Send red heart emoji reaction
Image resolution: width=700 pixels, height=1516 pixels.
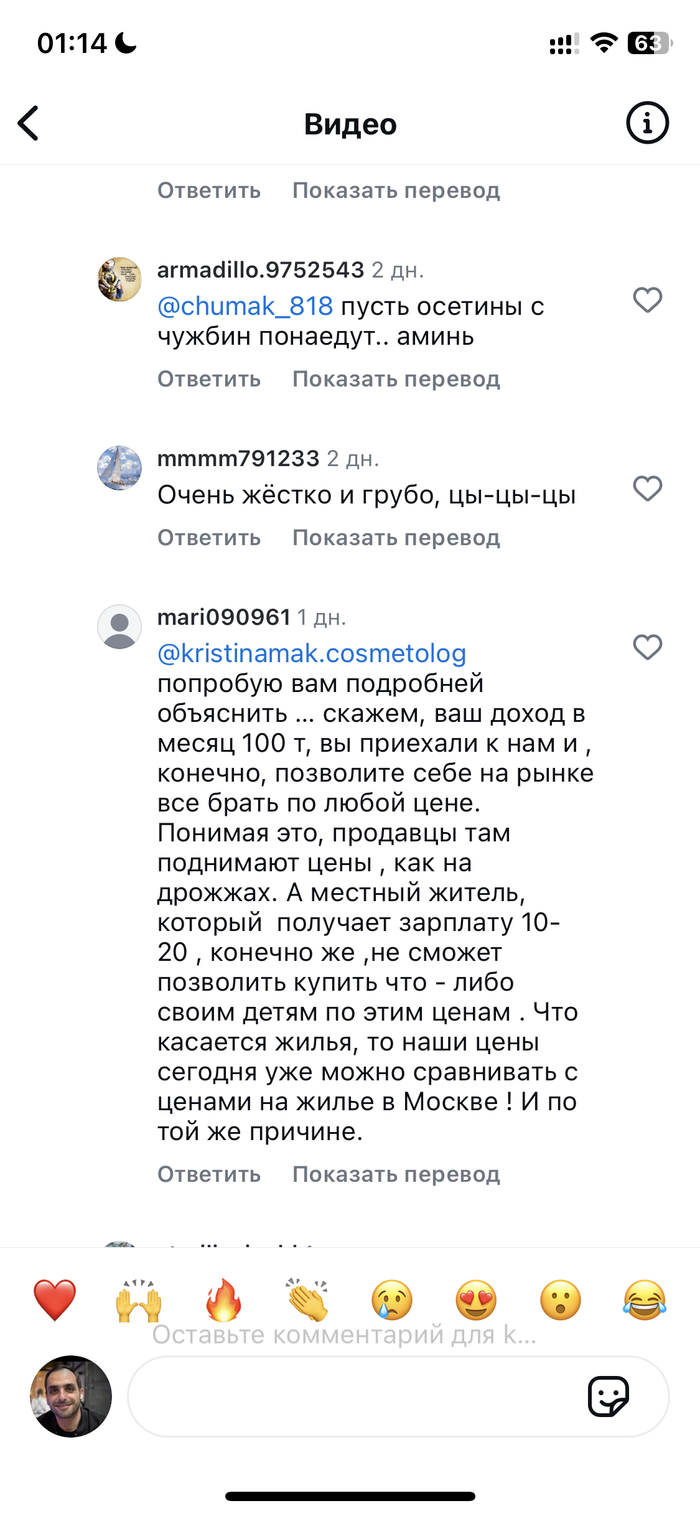[x=55, y=1299]
